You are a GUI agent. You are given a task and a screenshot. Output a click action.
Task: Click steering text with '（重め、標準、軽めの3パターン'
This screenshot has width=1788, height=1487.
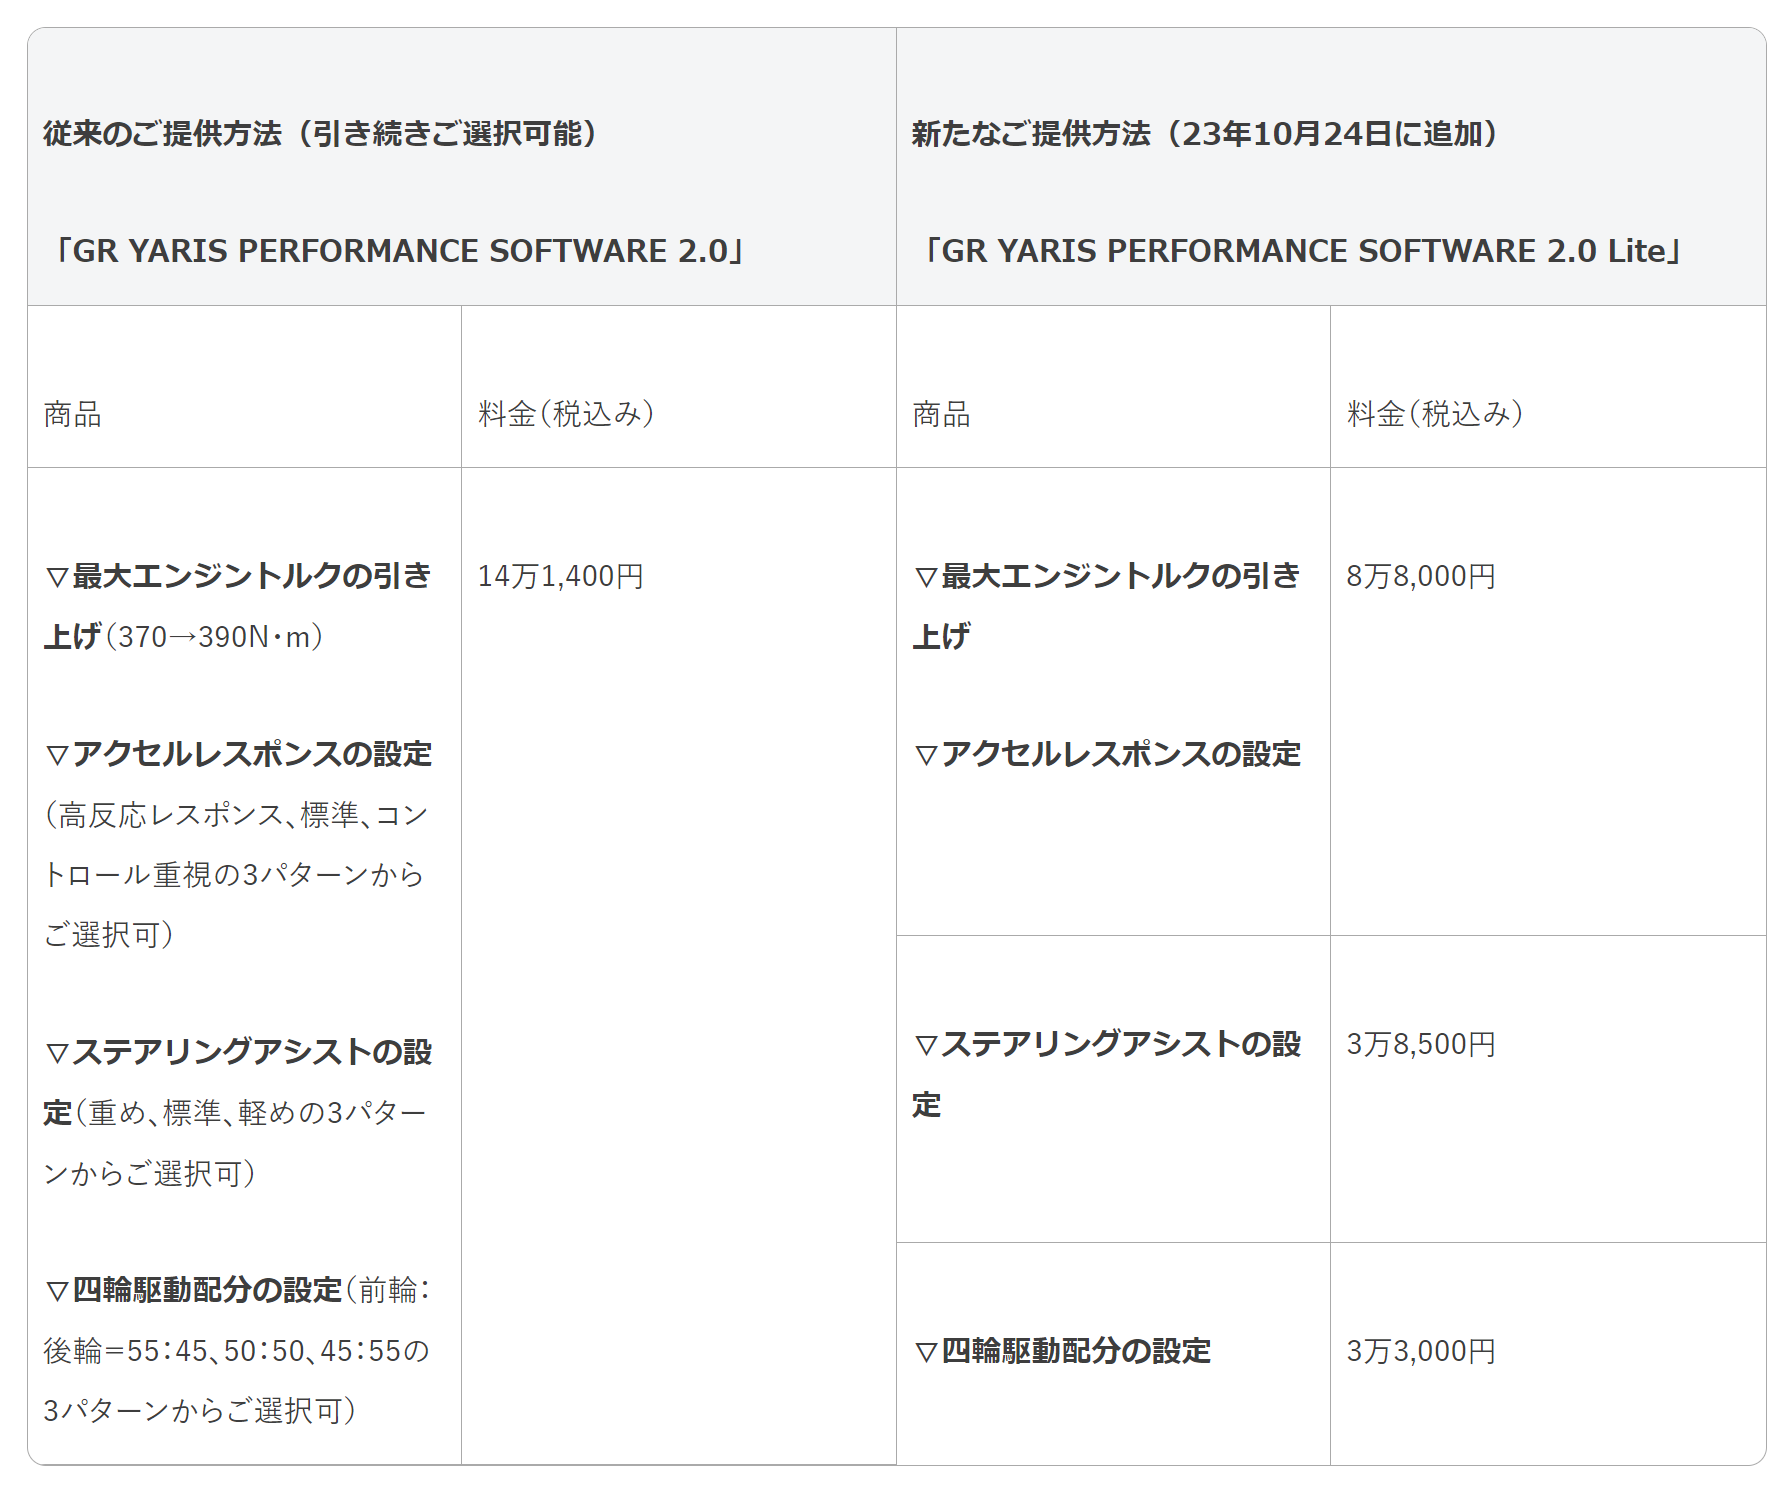click(238, 1112)
